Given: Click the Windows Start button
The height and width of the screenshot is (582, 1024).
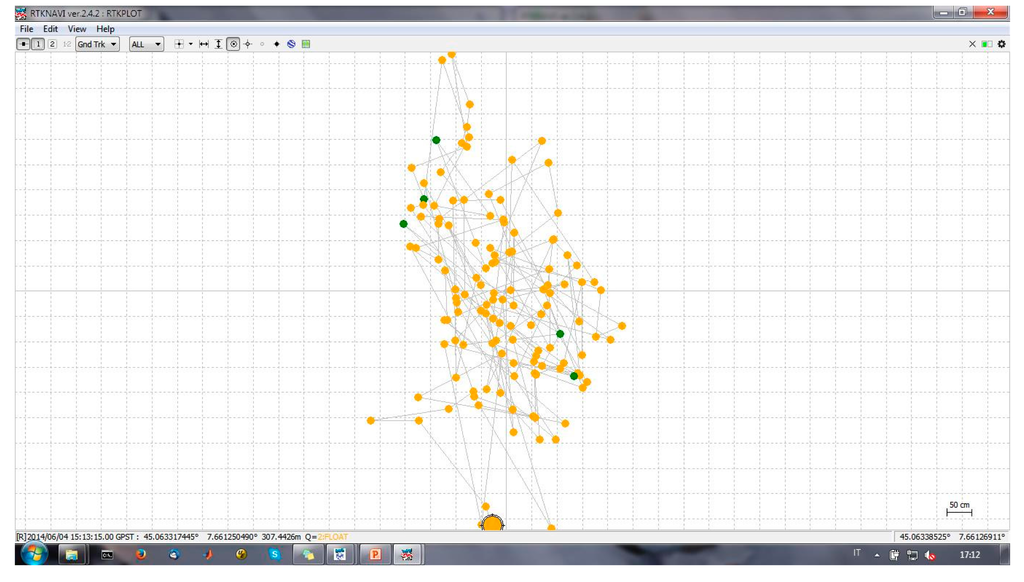Looking at the screenshot, I should 33,554.
